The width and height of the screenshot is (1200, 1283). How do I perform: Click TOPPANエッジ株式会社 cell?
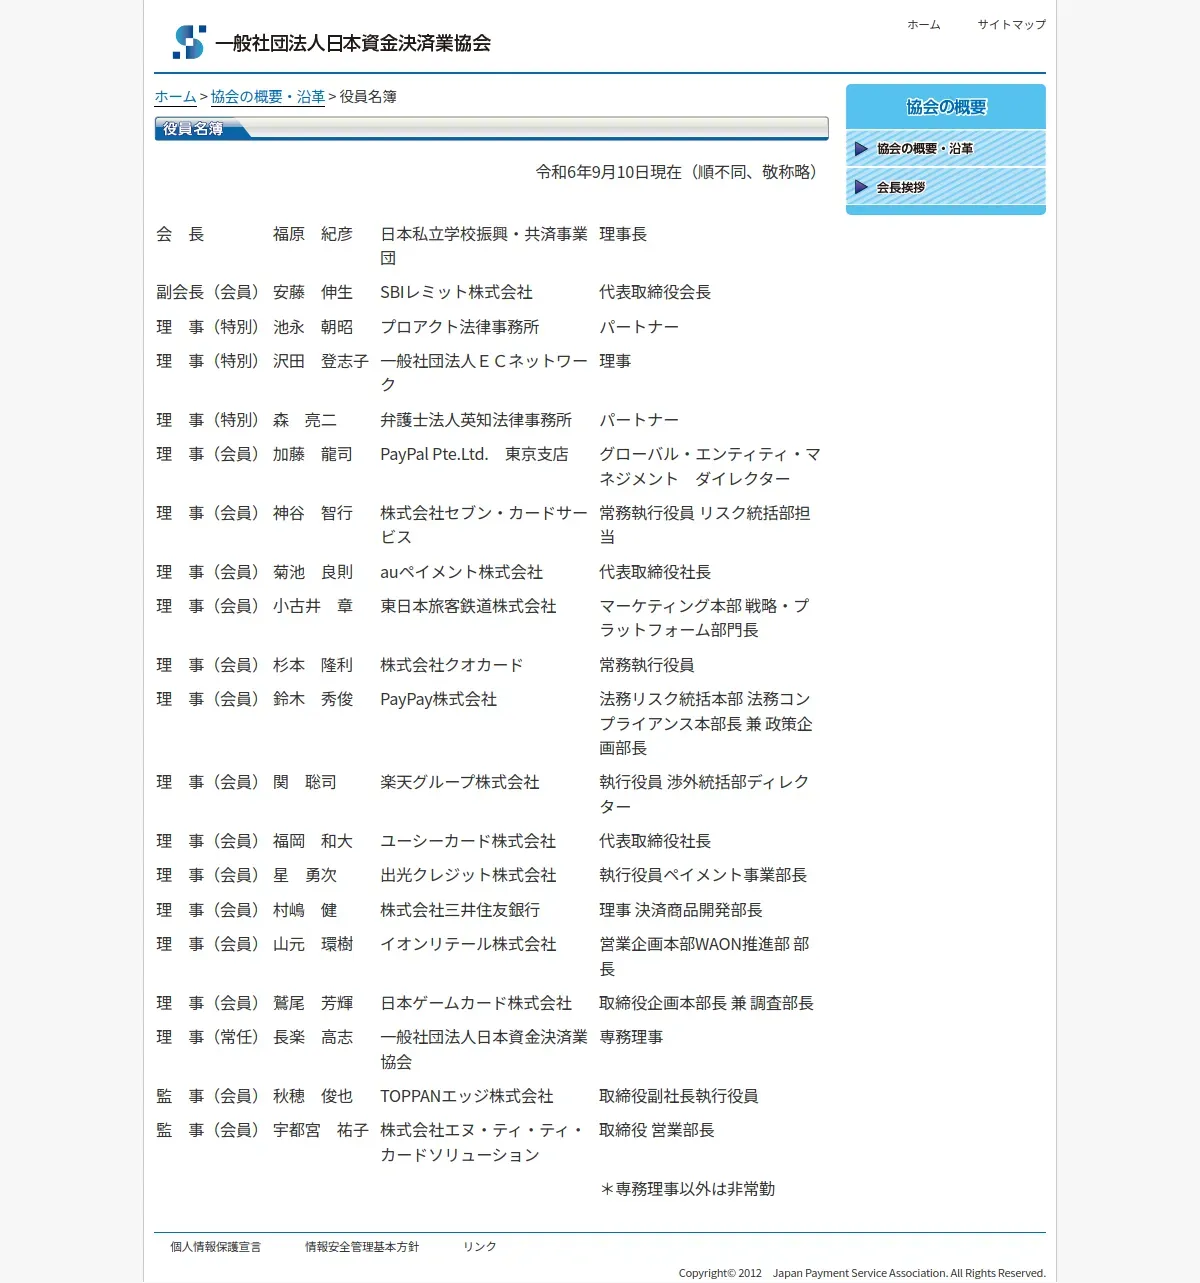click(467, 1096)
